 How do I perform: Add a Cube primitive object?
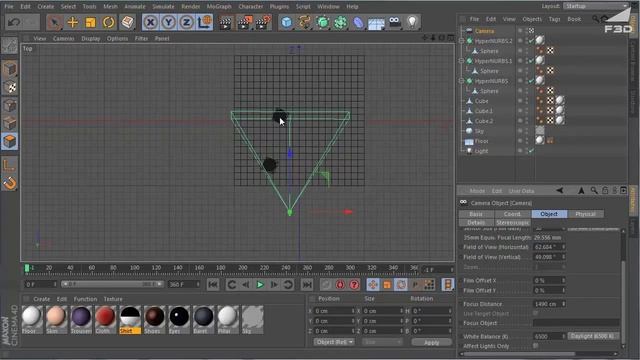[287, 22]
